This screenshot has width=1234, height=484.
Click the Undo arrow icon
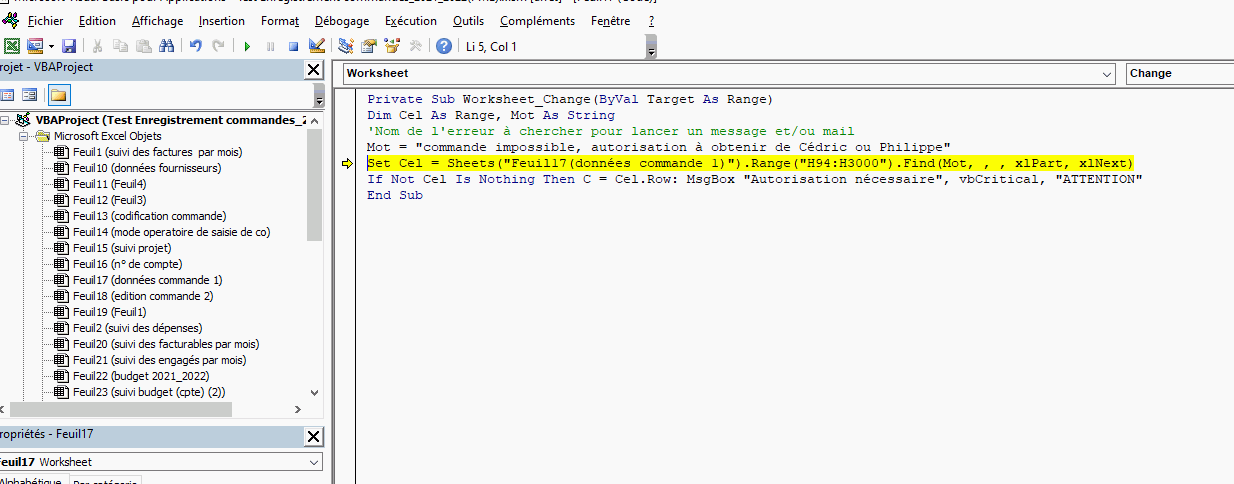[195, 46]
